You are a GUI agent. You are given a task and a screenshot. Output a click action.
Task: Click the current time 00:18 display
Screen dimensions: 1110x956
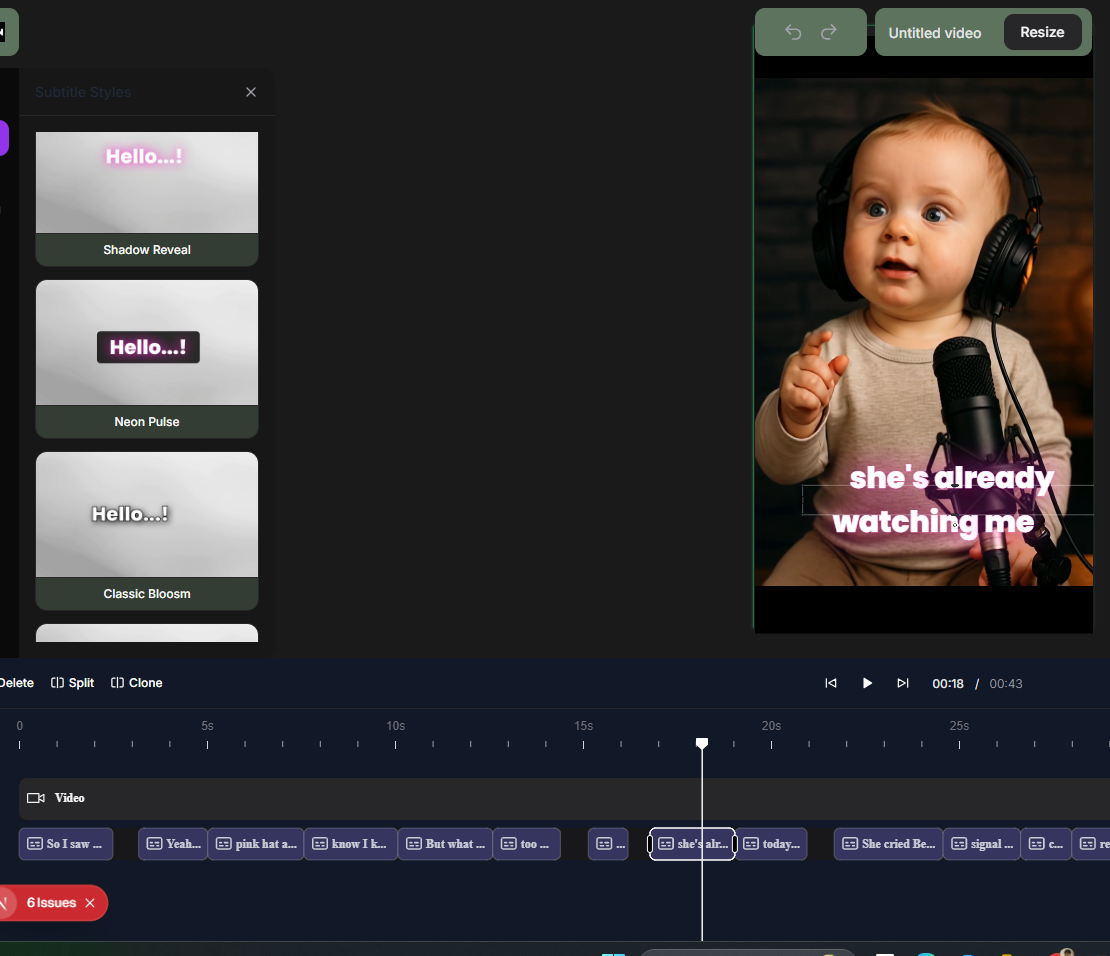(x=948, y=683)
